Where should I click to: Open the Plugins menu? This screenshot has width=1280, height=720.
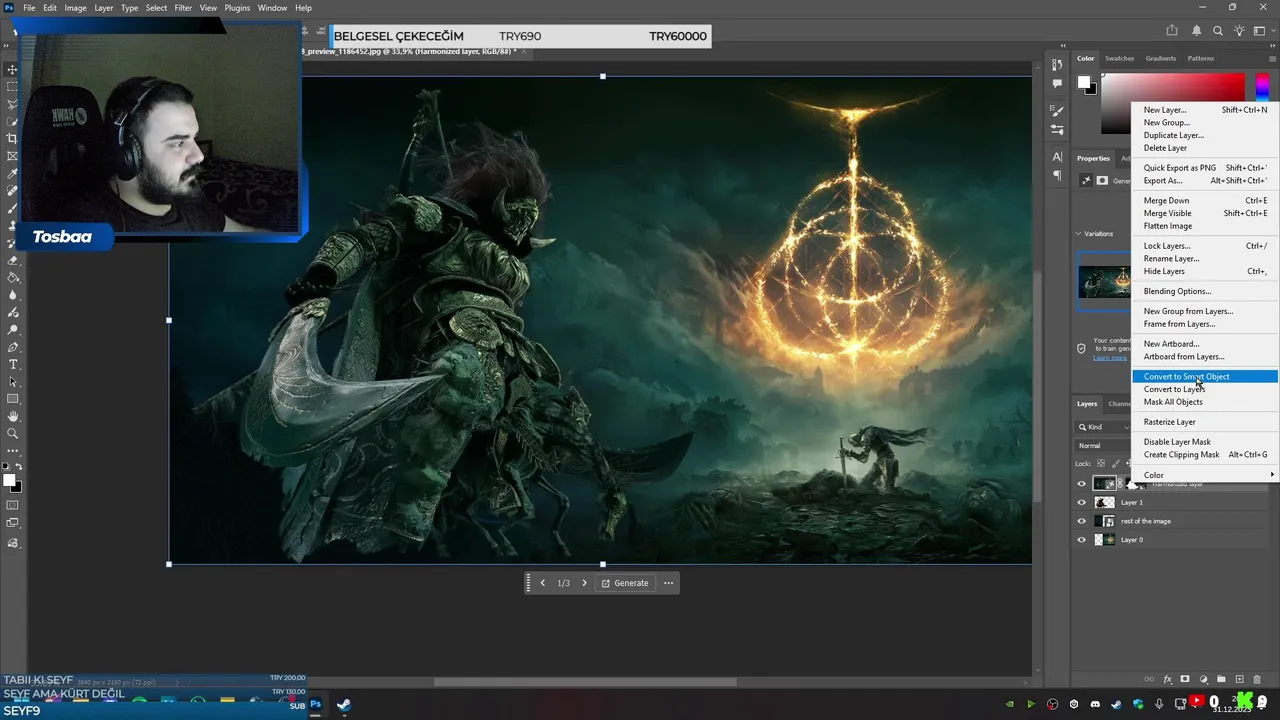point(237,8)
